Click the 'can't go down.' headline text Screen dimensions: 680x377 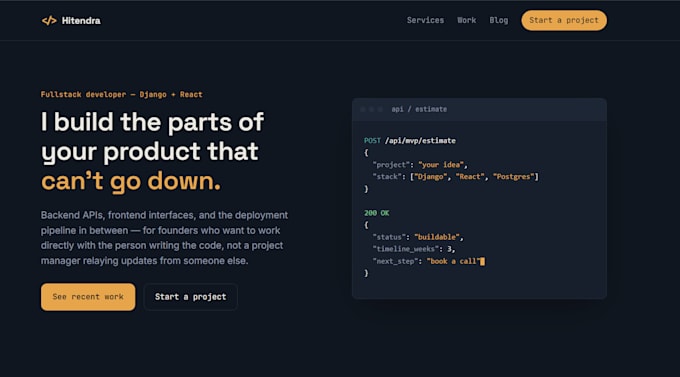pyautogui.click(x=131, y=181)
